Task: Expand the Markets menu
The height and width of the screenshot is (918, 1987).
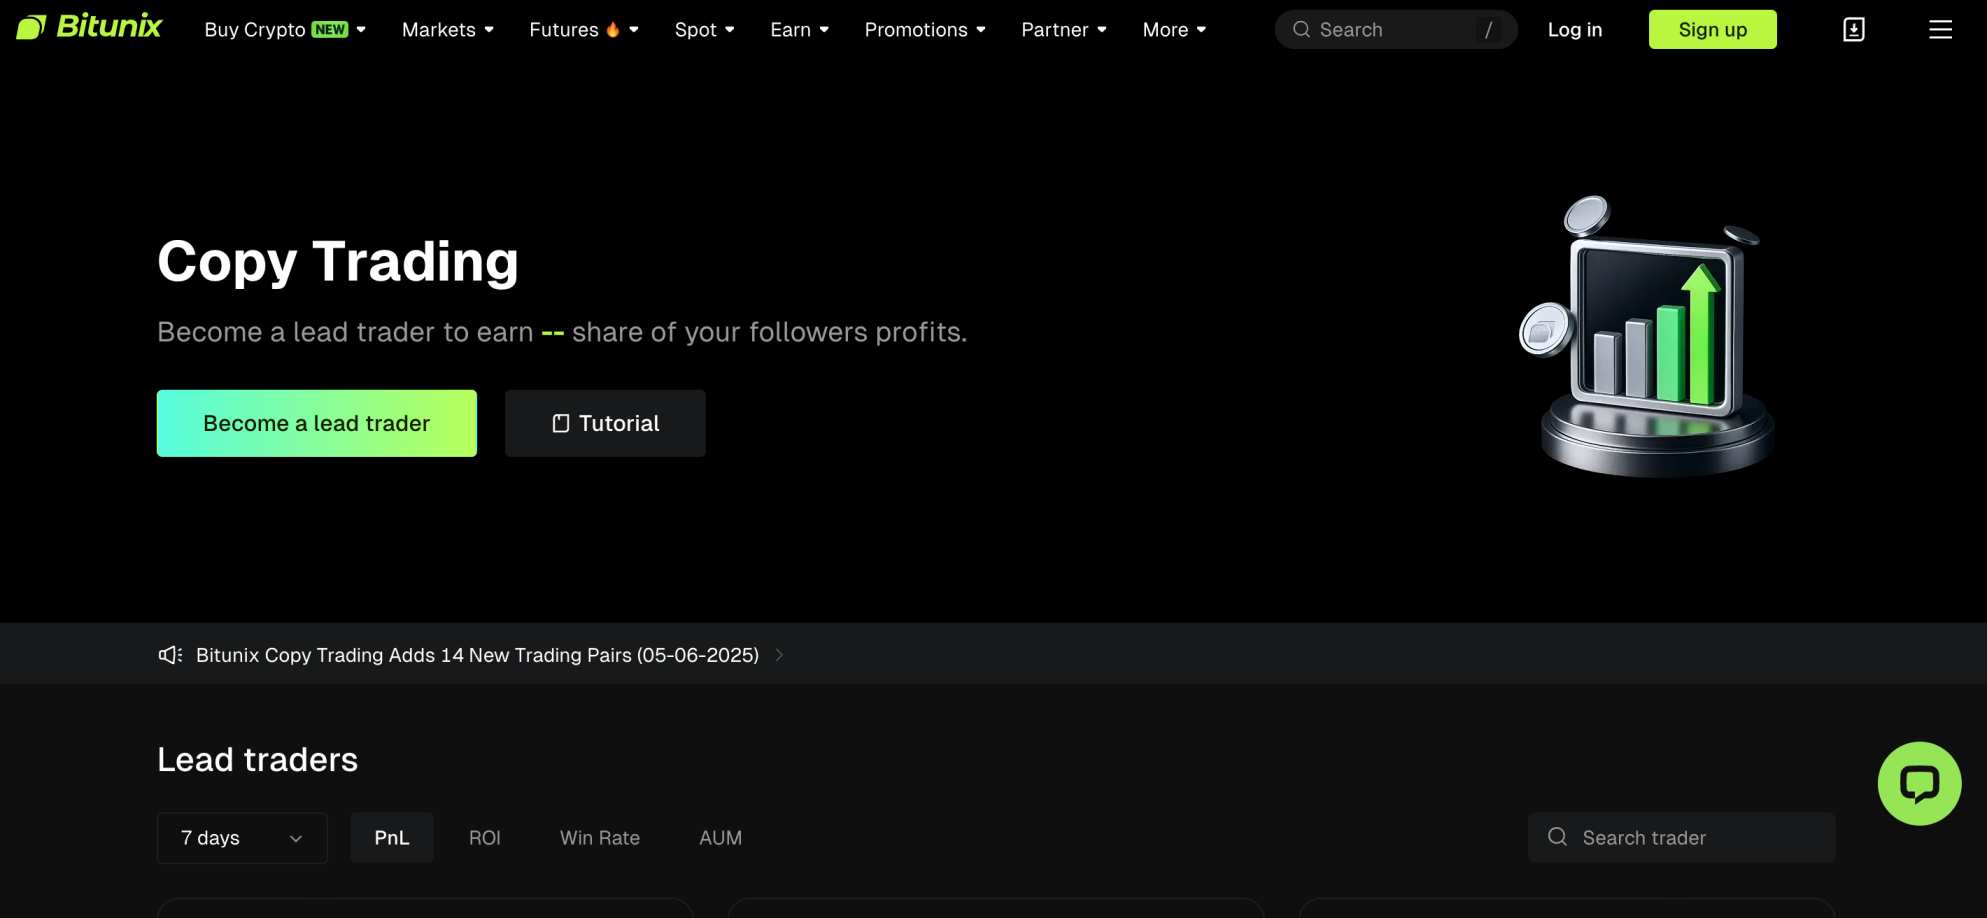Action: click(448, 30)
